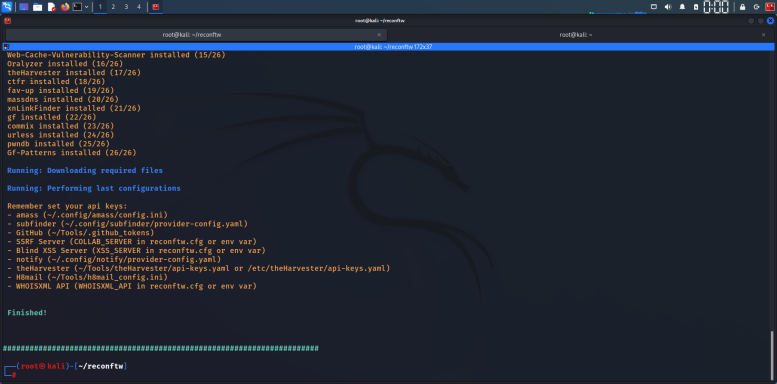
Task: Click 'massdns installed (20/26)' line
Action: point(63,99)
